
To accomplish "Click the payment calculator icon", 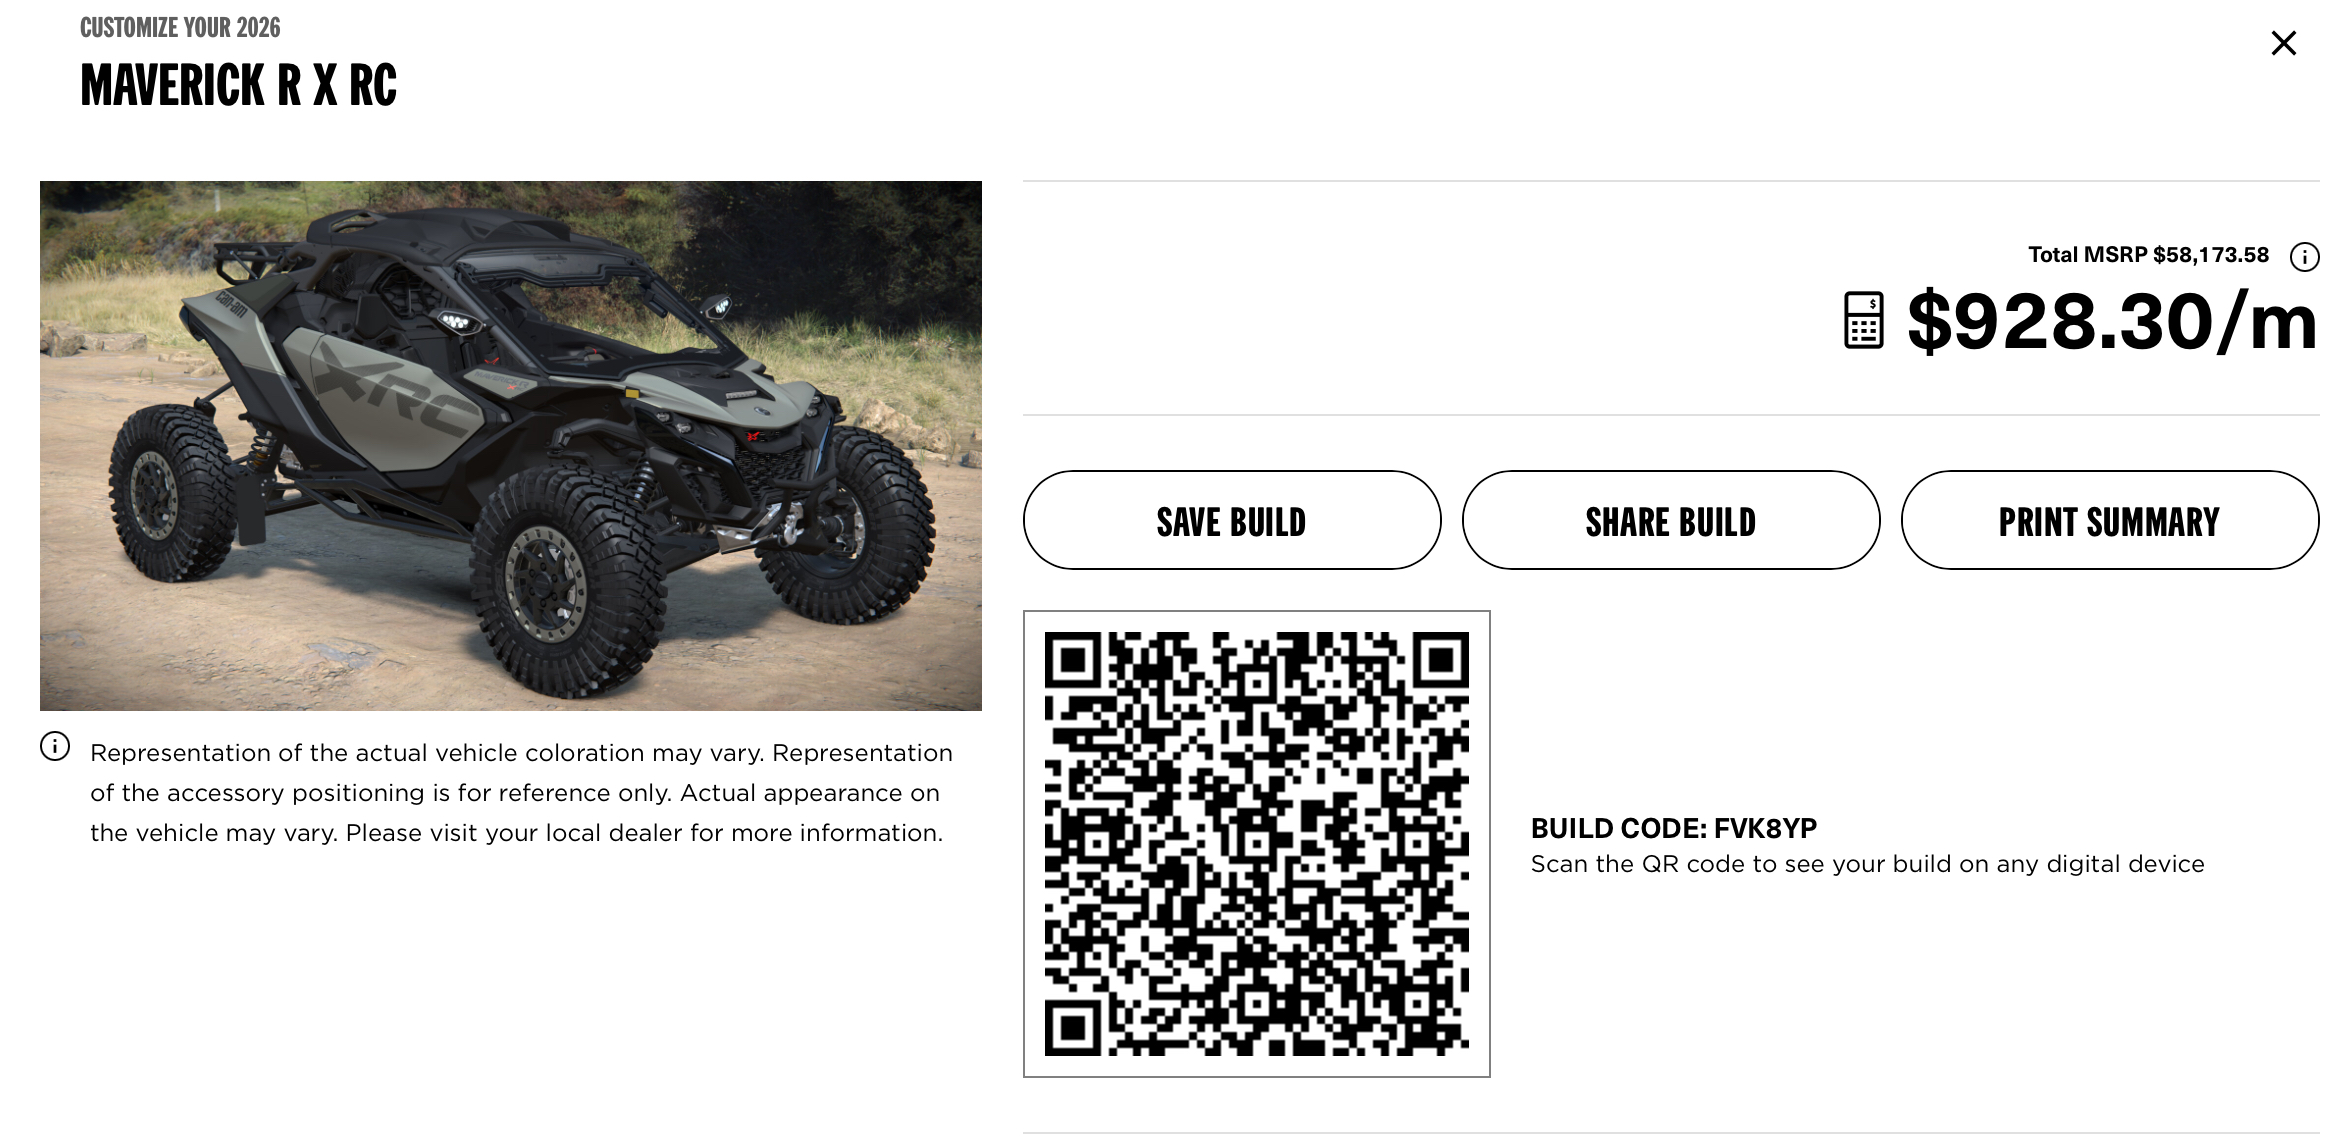I will click(1863, 321).
